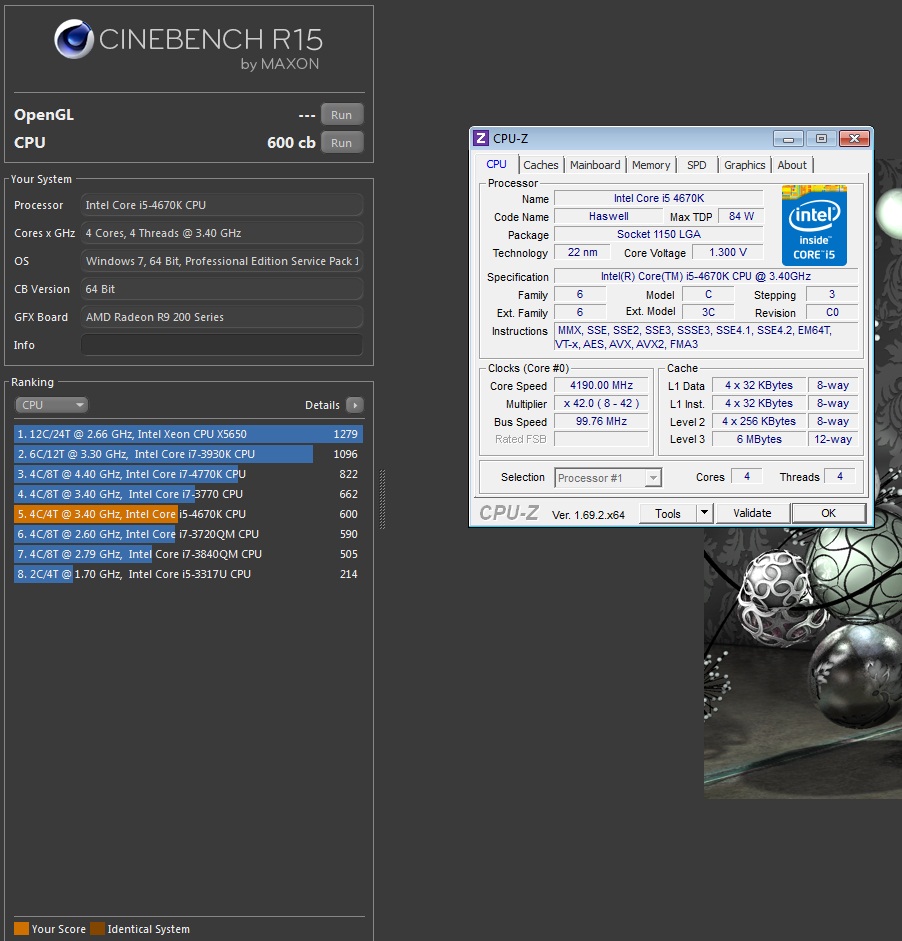
Task: Click the Identical System brown swatch
Action: (97, 928)
